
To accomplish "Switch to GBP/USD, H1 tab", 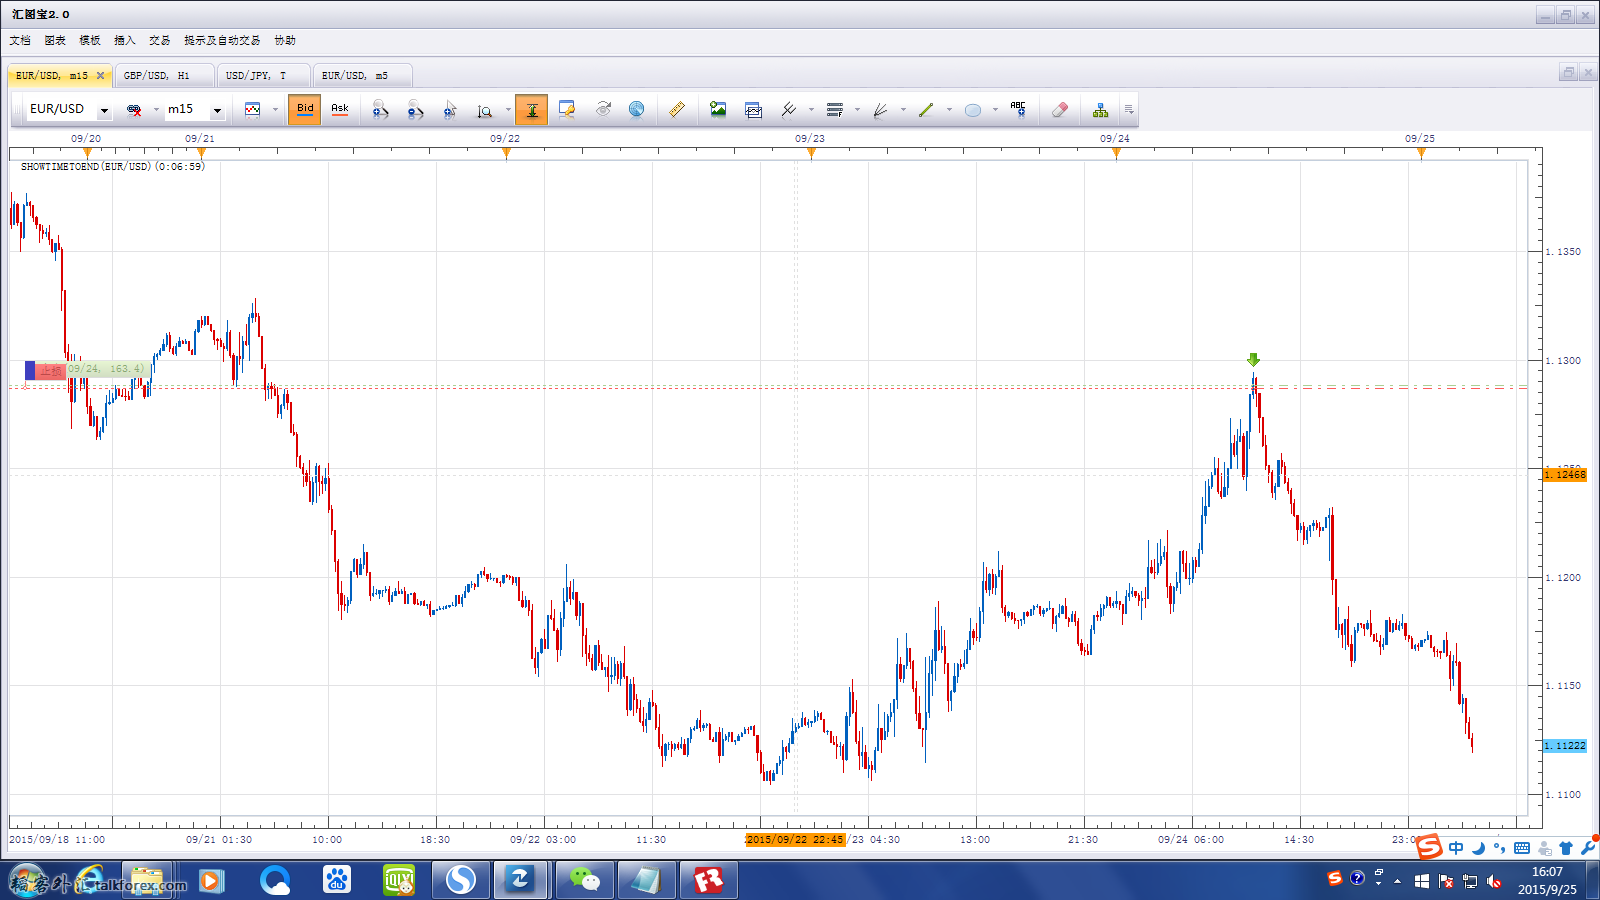I will pos(164,75).
